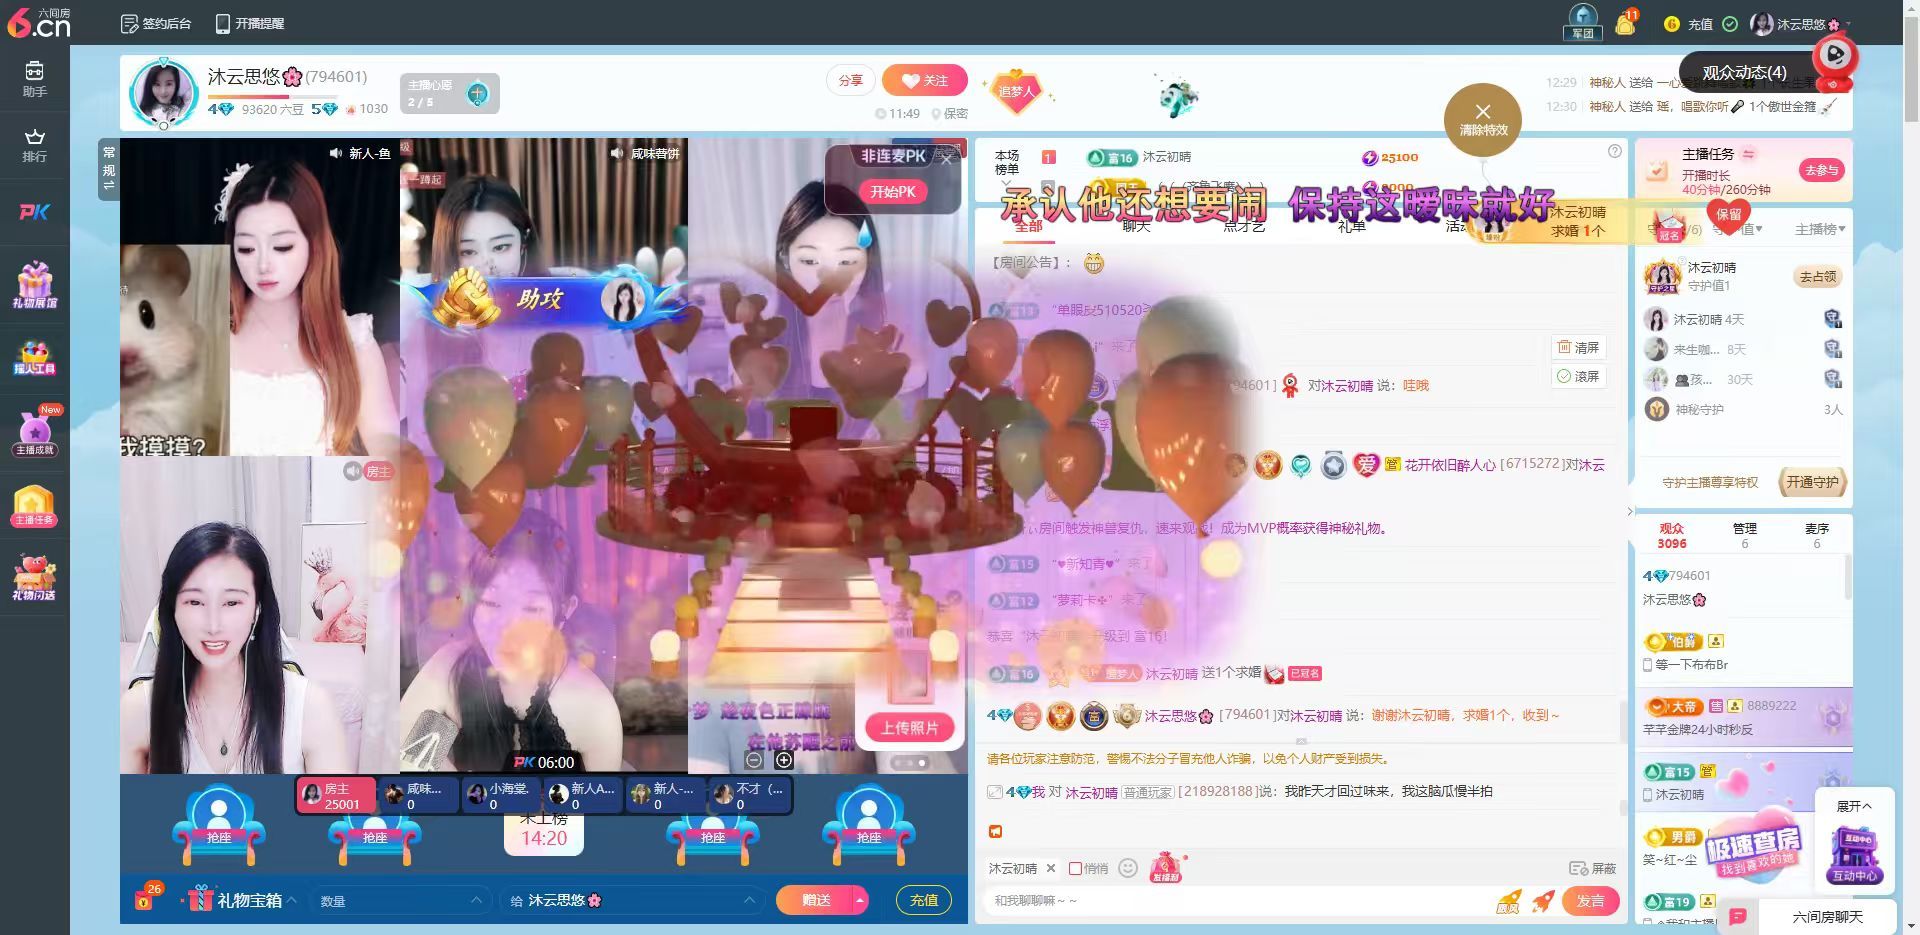The height and width of the screenshot is (935, 1920).
Task: Click the 沐云思悠 host avatar in the header
Action: coord(162,93)
